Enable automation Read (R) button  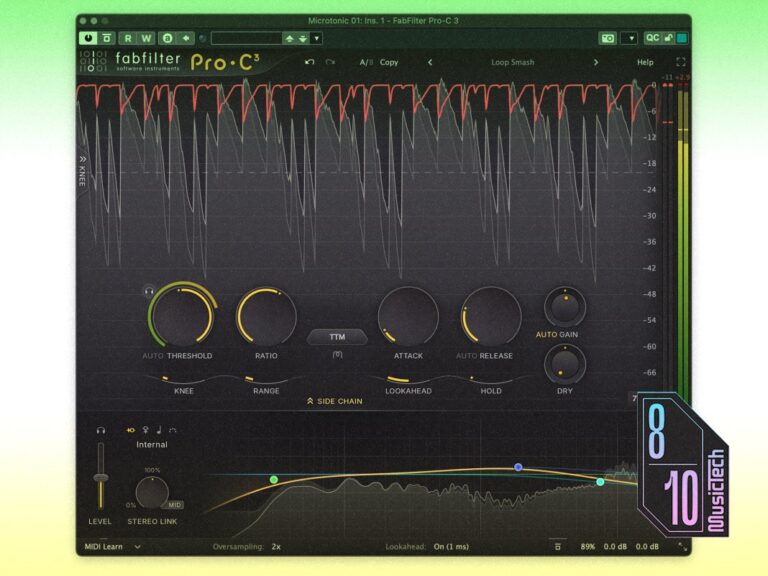(x=128, y=38)
